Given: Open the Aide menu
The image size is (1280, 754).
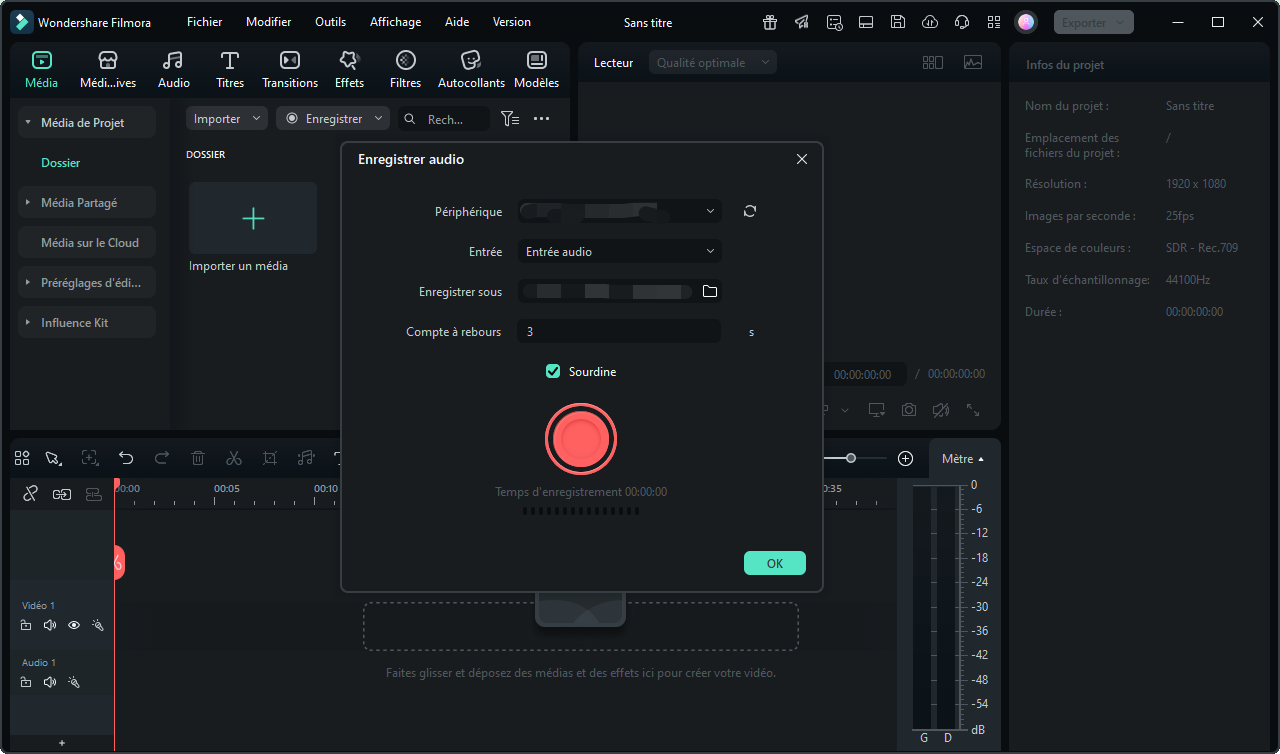Looking at the screenshot, I should (x=455, y=22).
